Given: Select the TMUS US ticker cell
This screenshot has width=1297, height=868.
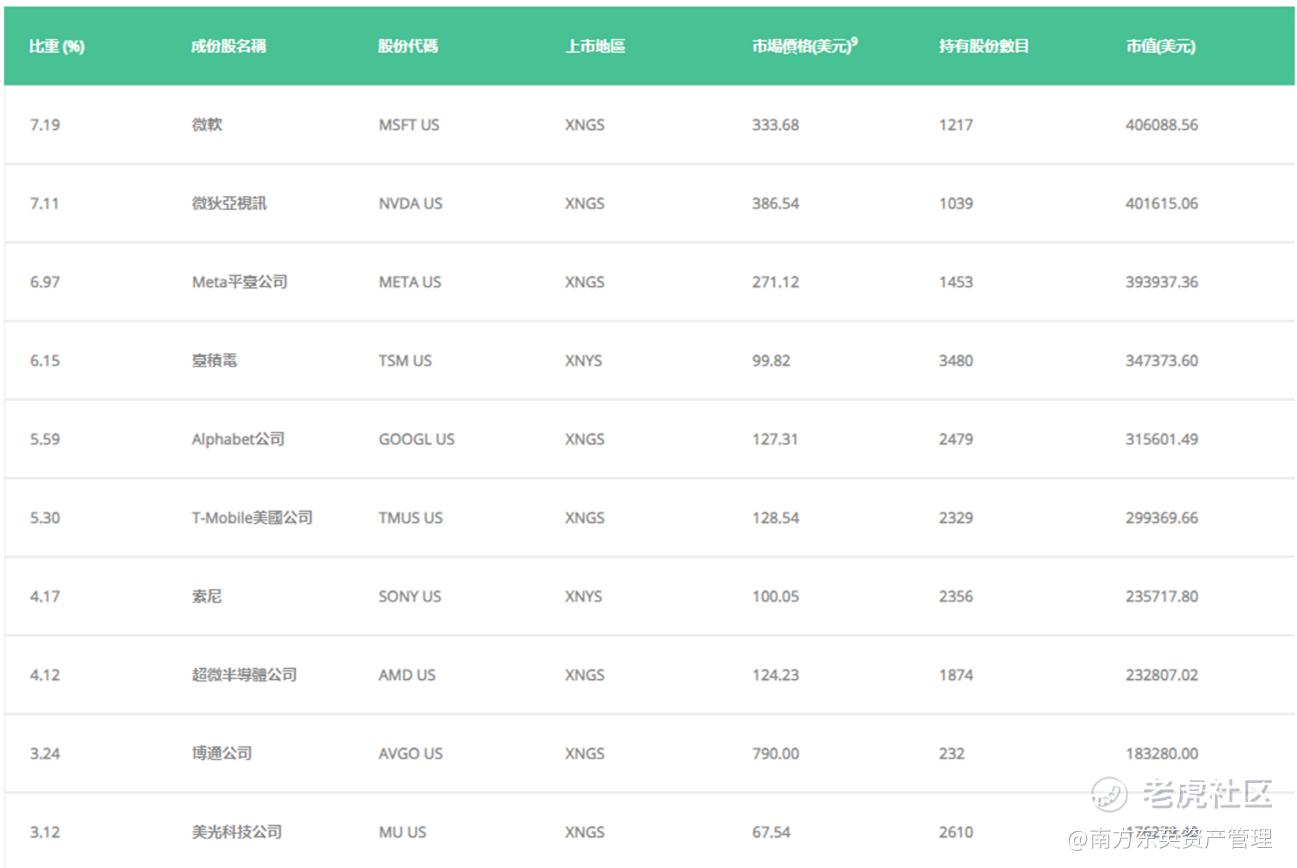Looking at the screenshot, I should (411, 518).
